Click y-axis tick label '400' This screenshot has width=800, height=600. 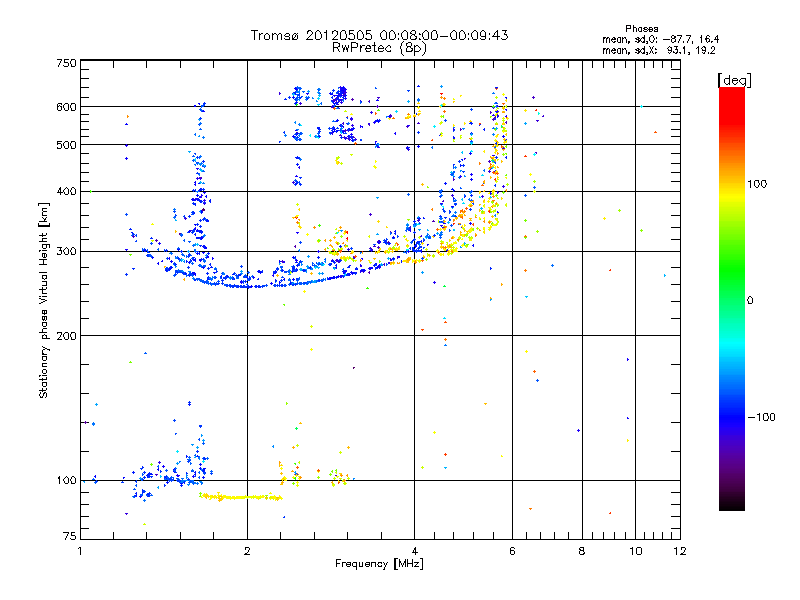(x=66, y=191)
